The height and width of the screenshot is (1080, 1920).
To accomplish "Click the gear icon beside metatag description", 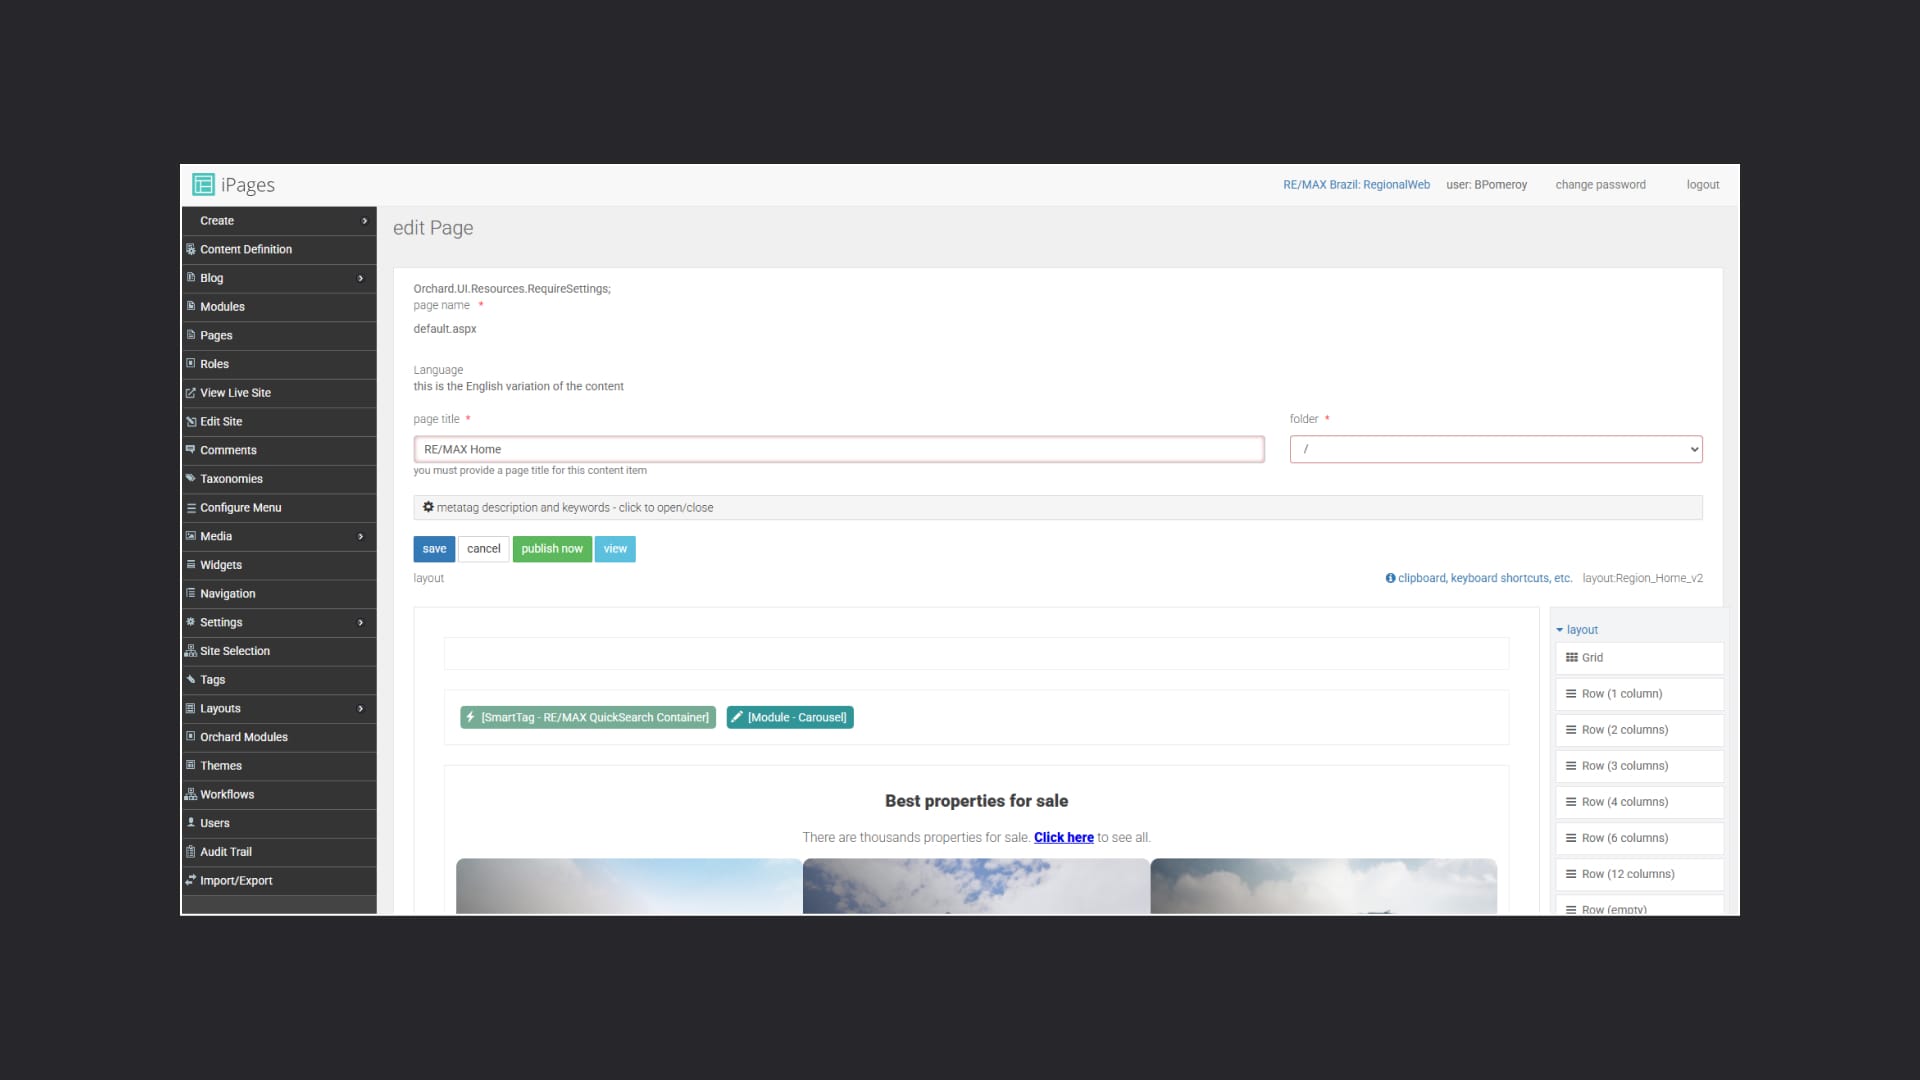I will point(428,507).
